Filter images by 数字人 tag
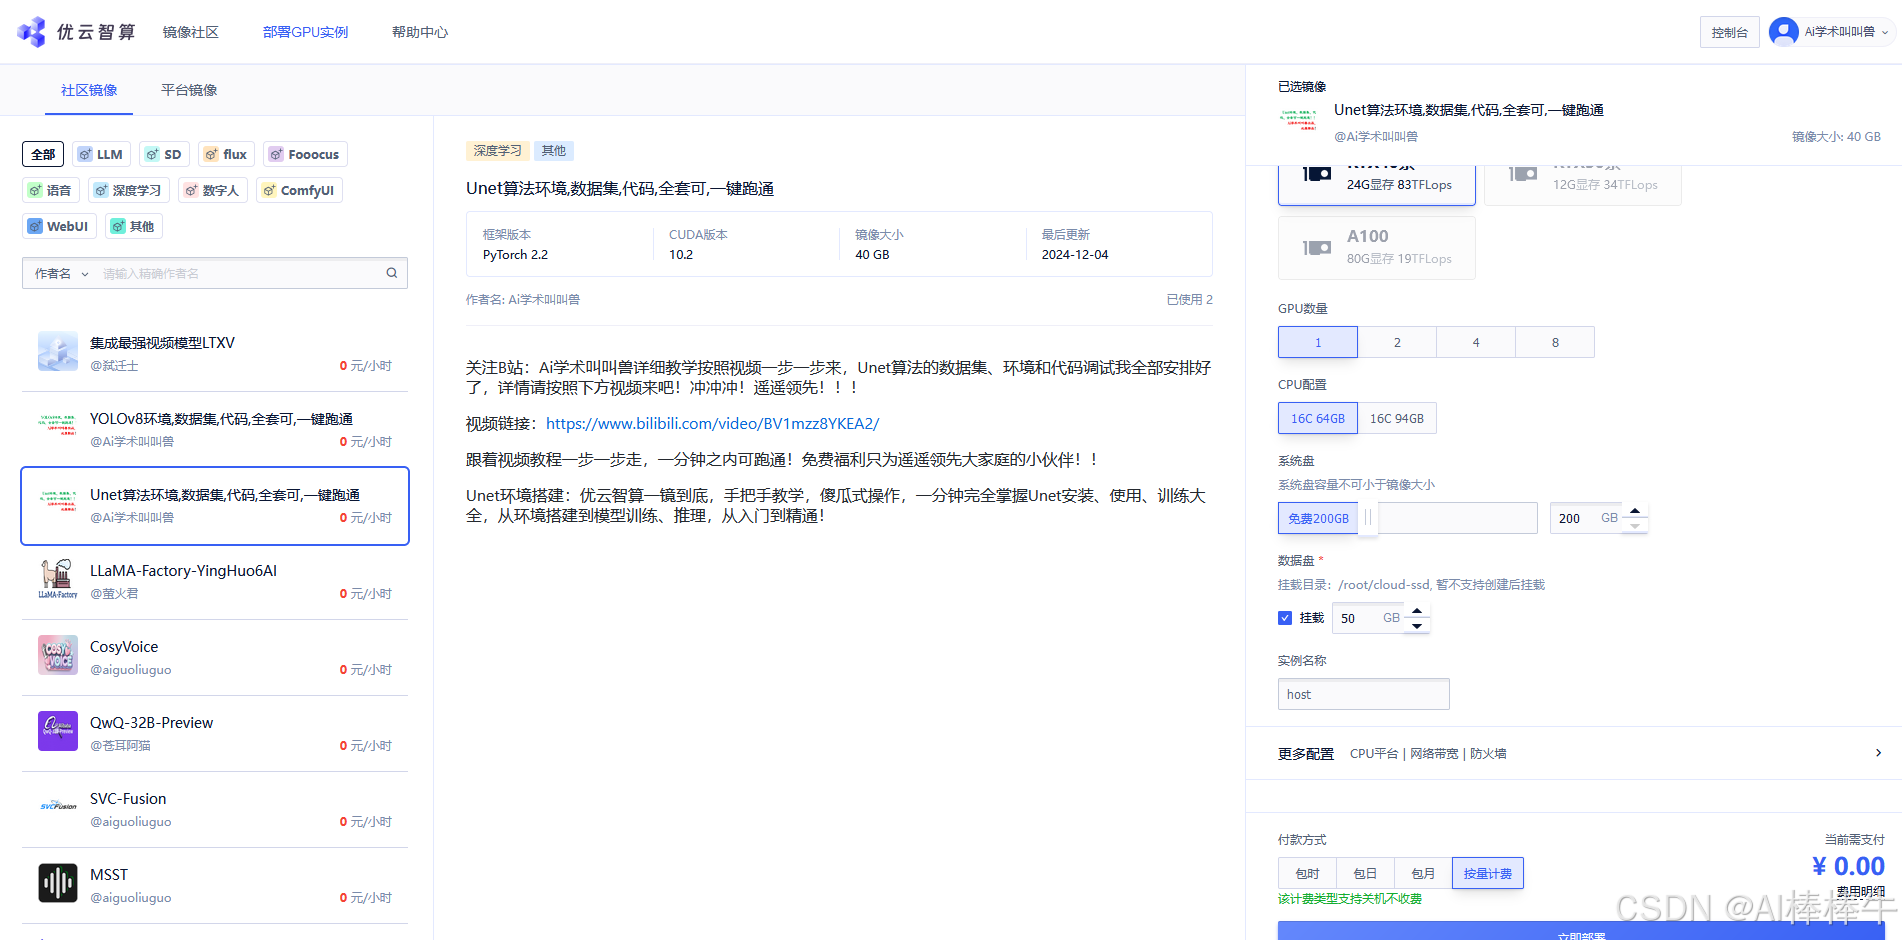Image resolution: width=1902 pixels, height=940 pixels. pyautogui.click(x=213, y=190)
